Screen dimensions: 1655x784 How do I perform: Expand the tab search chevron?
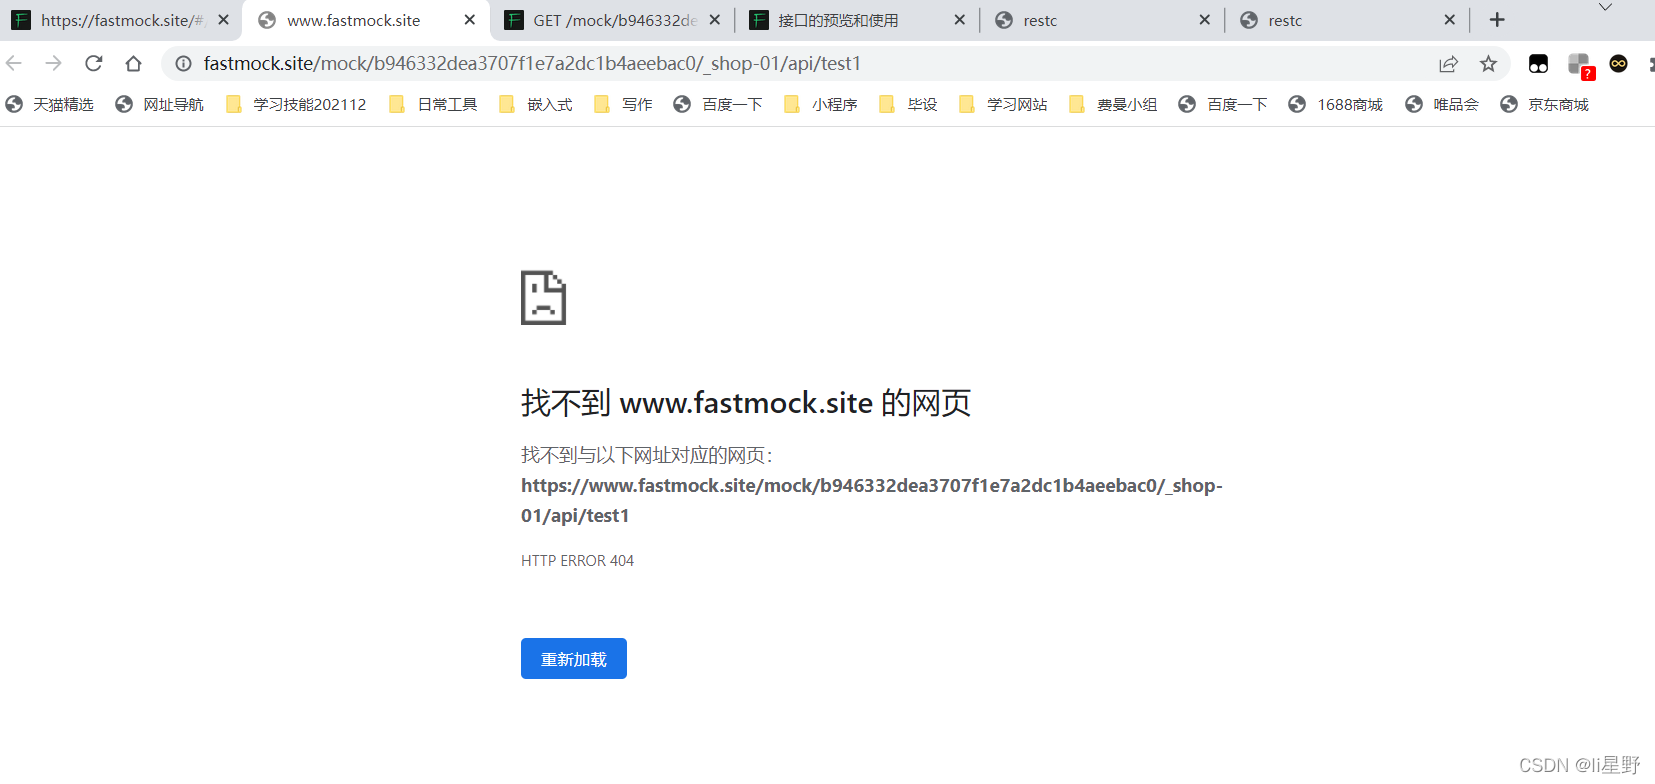(1605, 8)
